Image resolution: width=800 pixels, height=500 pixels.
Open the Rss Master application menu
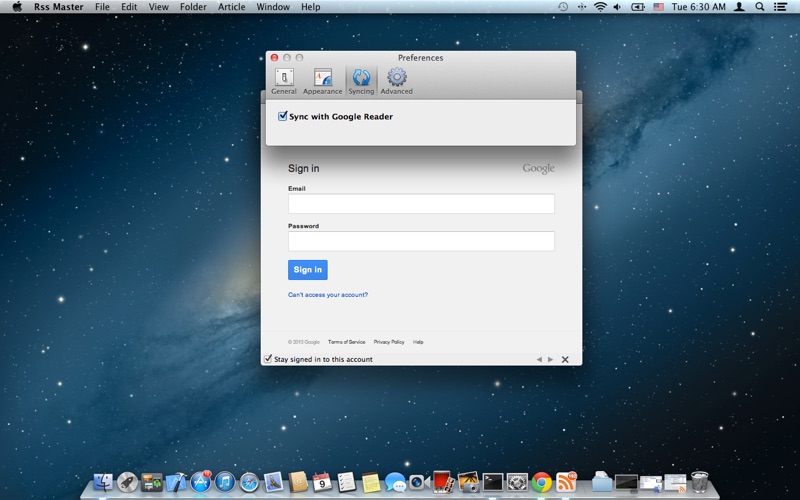coord(59,7)
